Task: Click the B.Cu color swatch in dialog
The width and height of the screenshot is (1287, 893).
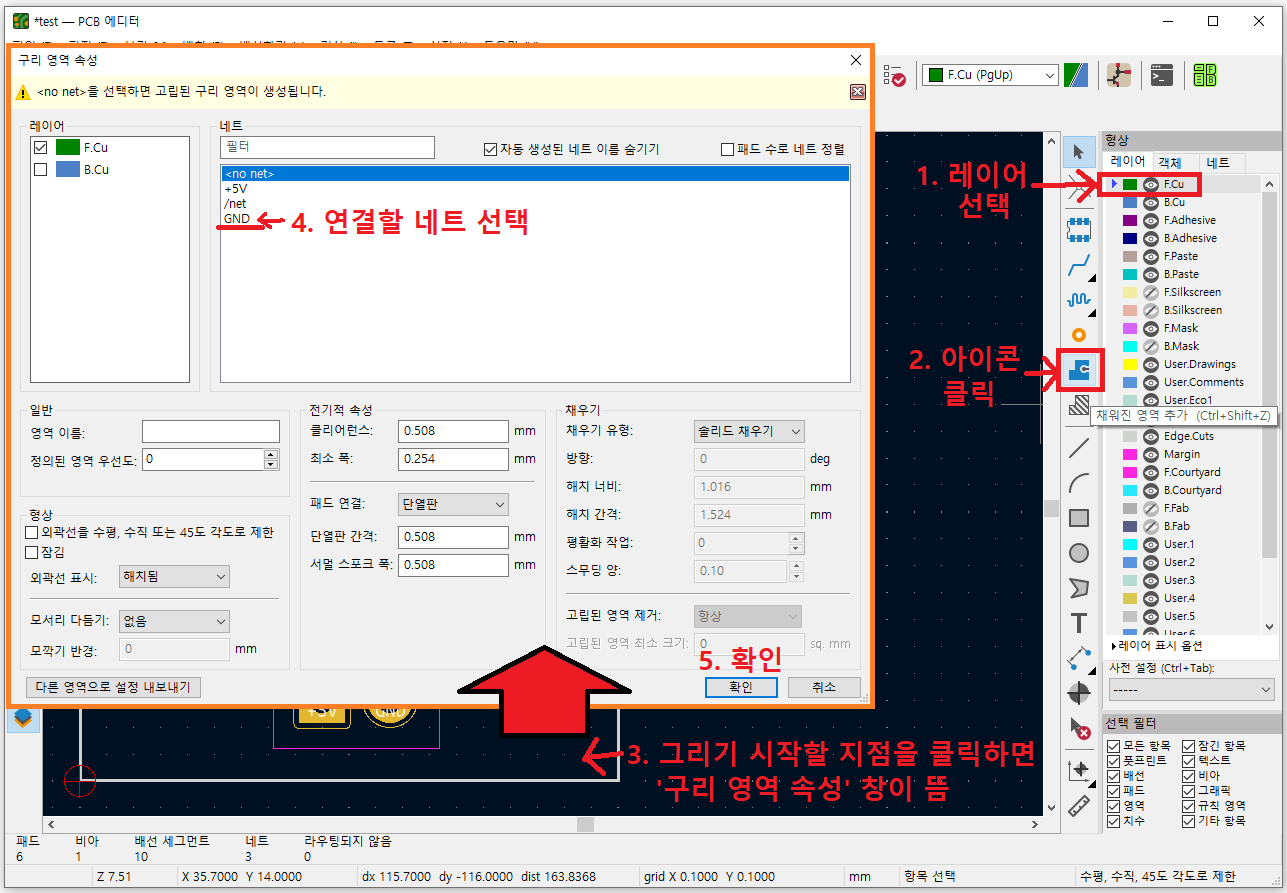Action: pyautogui.click(x=68, y=170)
